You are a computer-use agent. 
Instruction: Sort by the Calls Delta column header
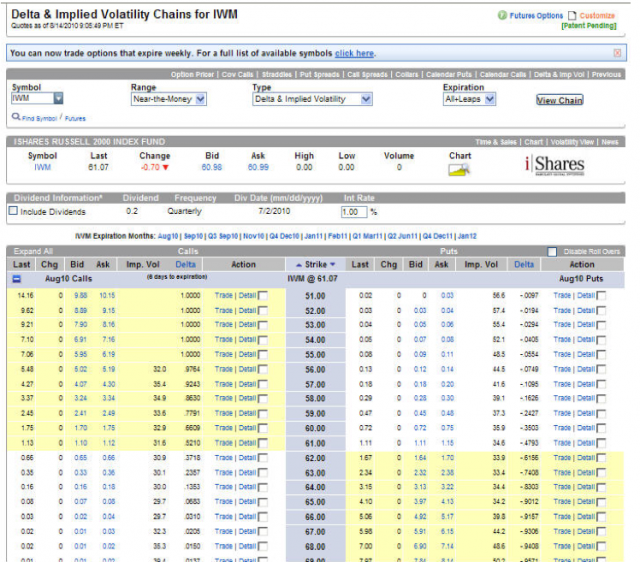tap(185, 265)
